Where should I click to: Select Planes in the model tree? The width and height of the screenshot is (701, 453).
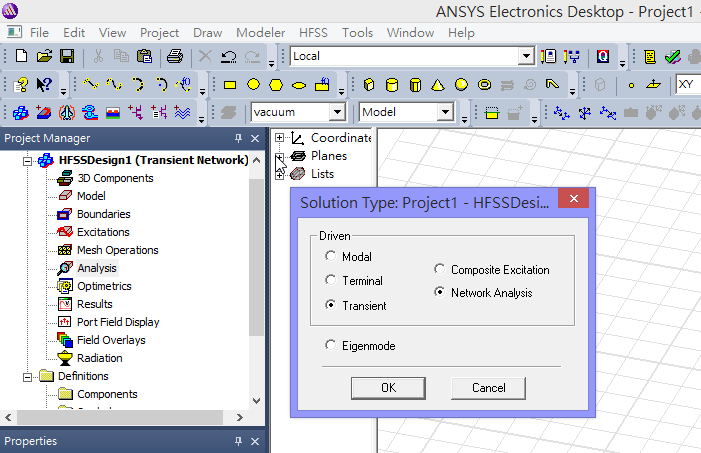[329, 156]
